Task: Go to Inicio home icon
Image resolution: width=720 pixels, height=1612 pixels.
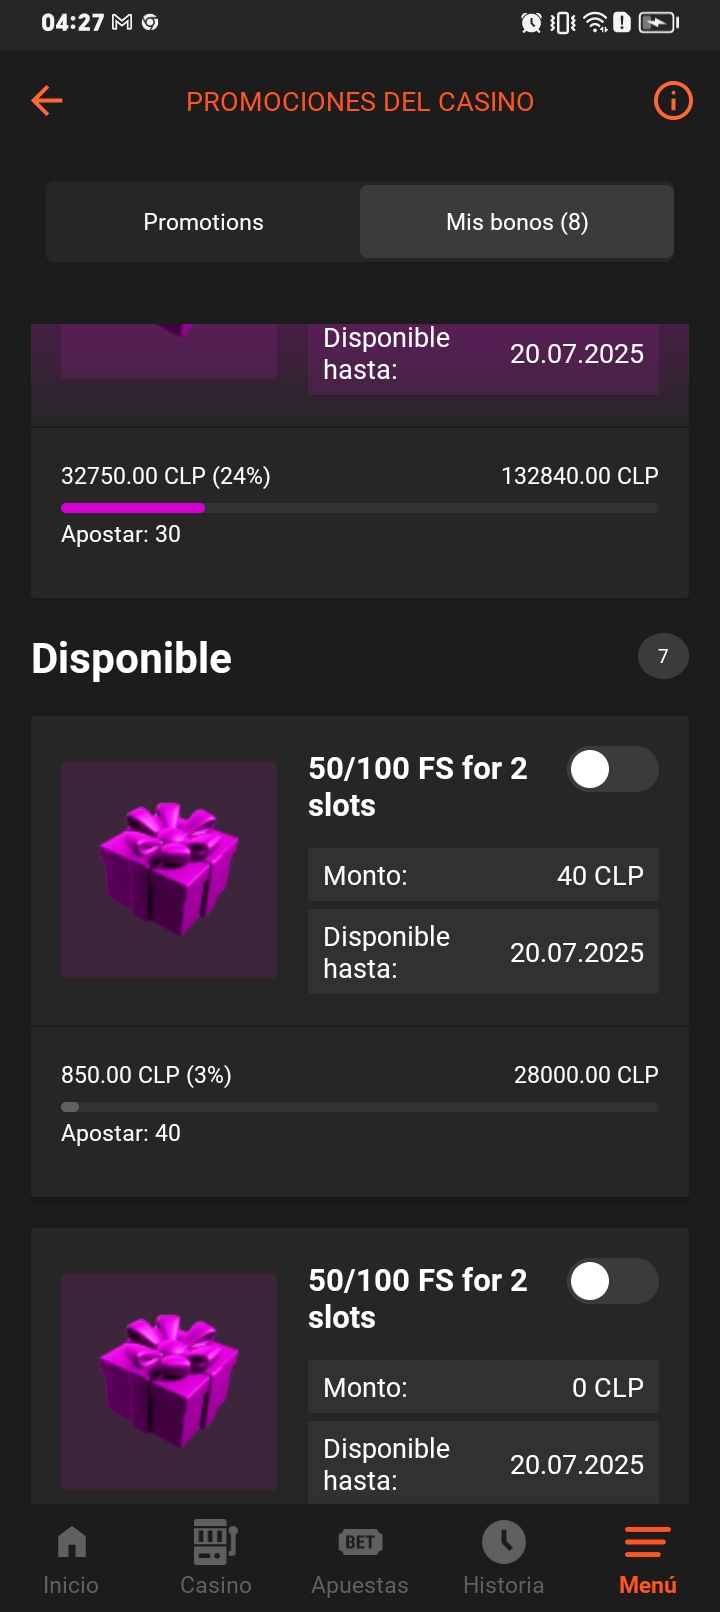Action: (71, 1542)
